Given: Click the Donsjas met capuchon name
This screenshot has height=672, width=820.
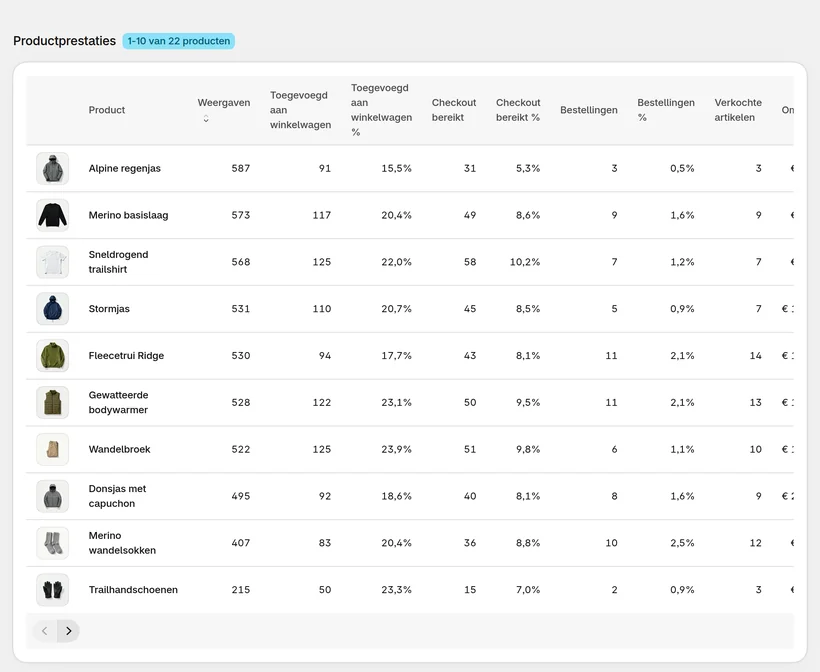Looking at the screenshot, I should [x=117, y=496].
